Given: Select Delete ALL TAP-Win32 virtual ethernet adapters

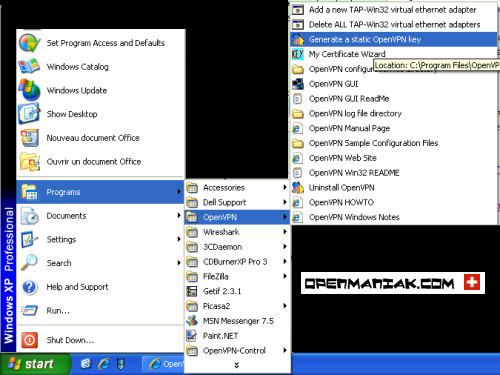Looking at the screenshot, I should click(x=394, y=25).
